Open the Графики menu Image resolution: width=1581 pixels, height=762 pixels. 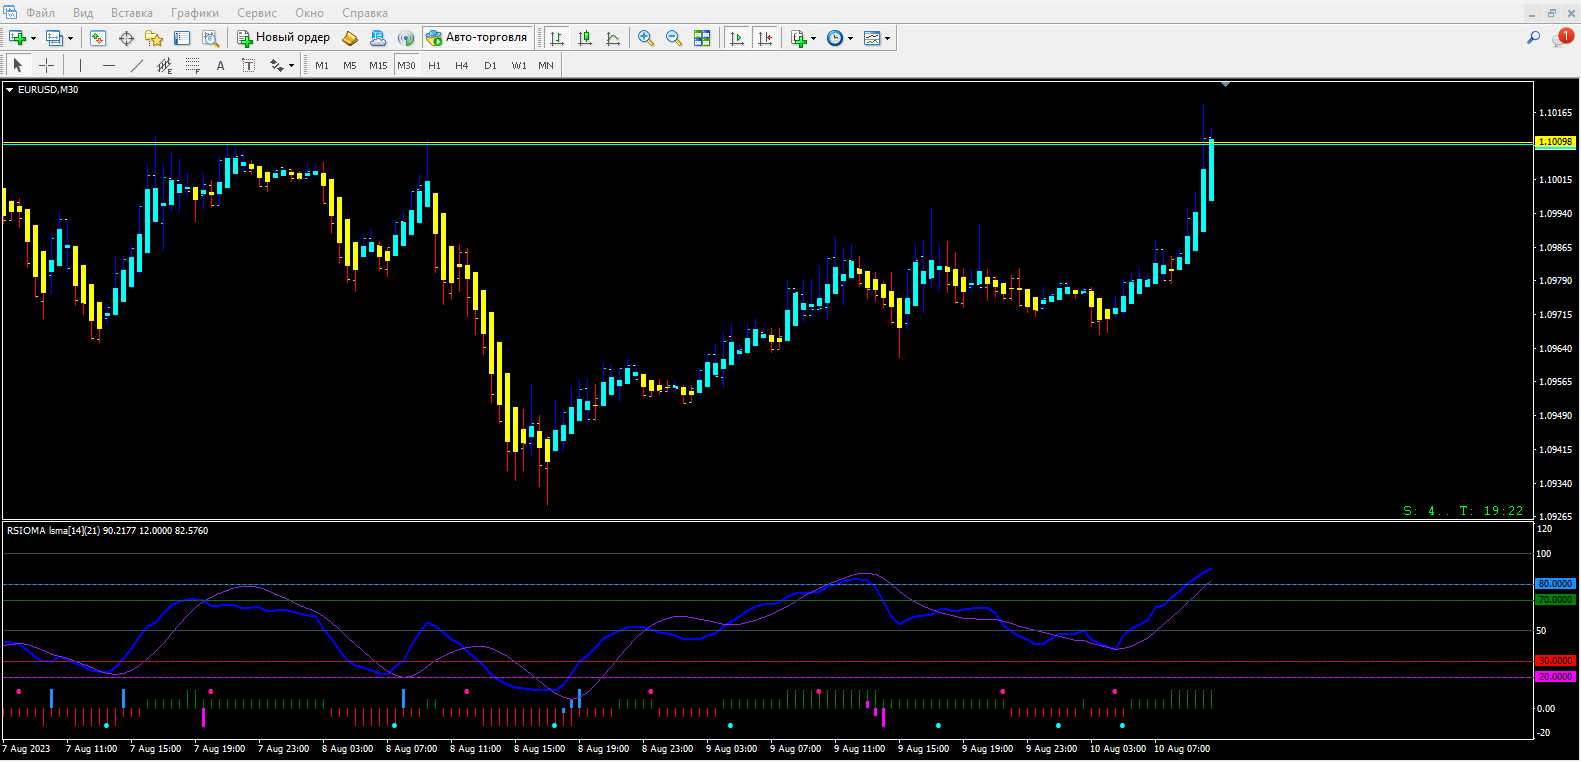[195, 13]
